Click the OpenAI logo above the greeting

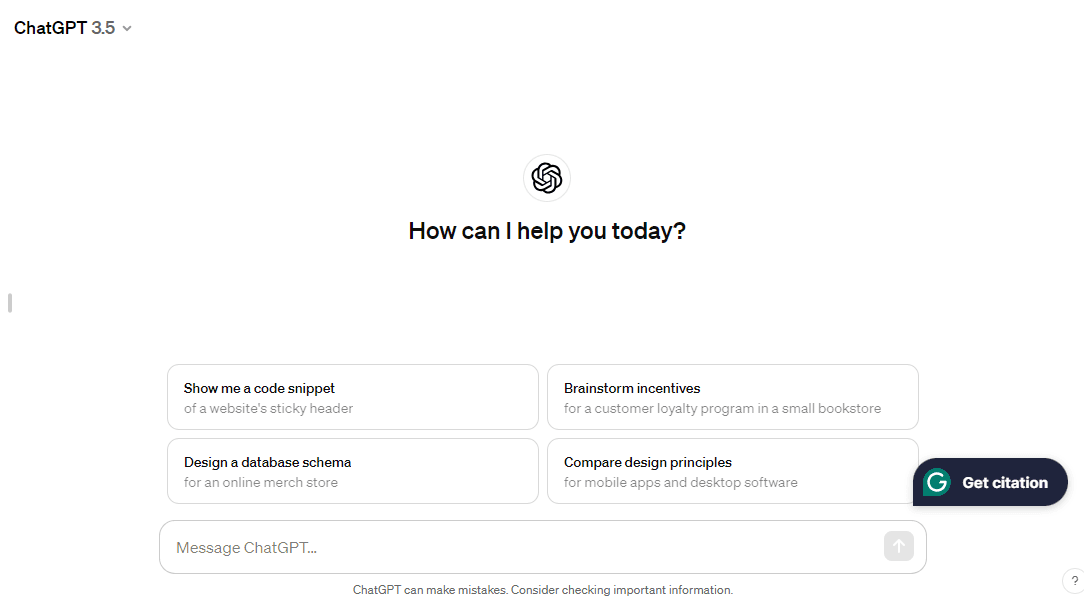[x=547, y=178]
